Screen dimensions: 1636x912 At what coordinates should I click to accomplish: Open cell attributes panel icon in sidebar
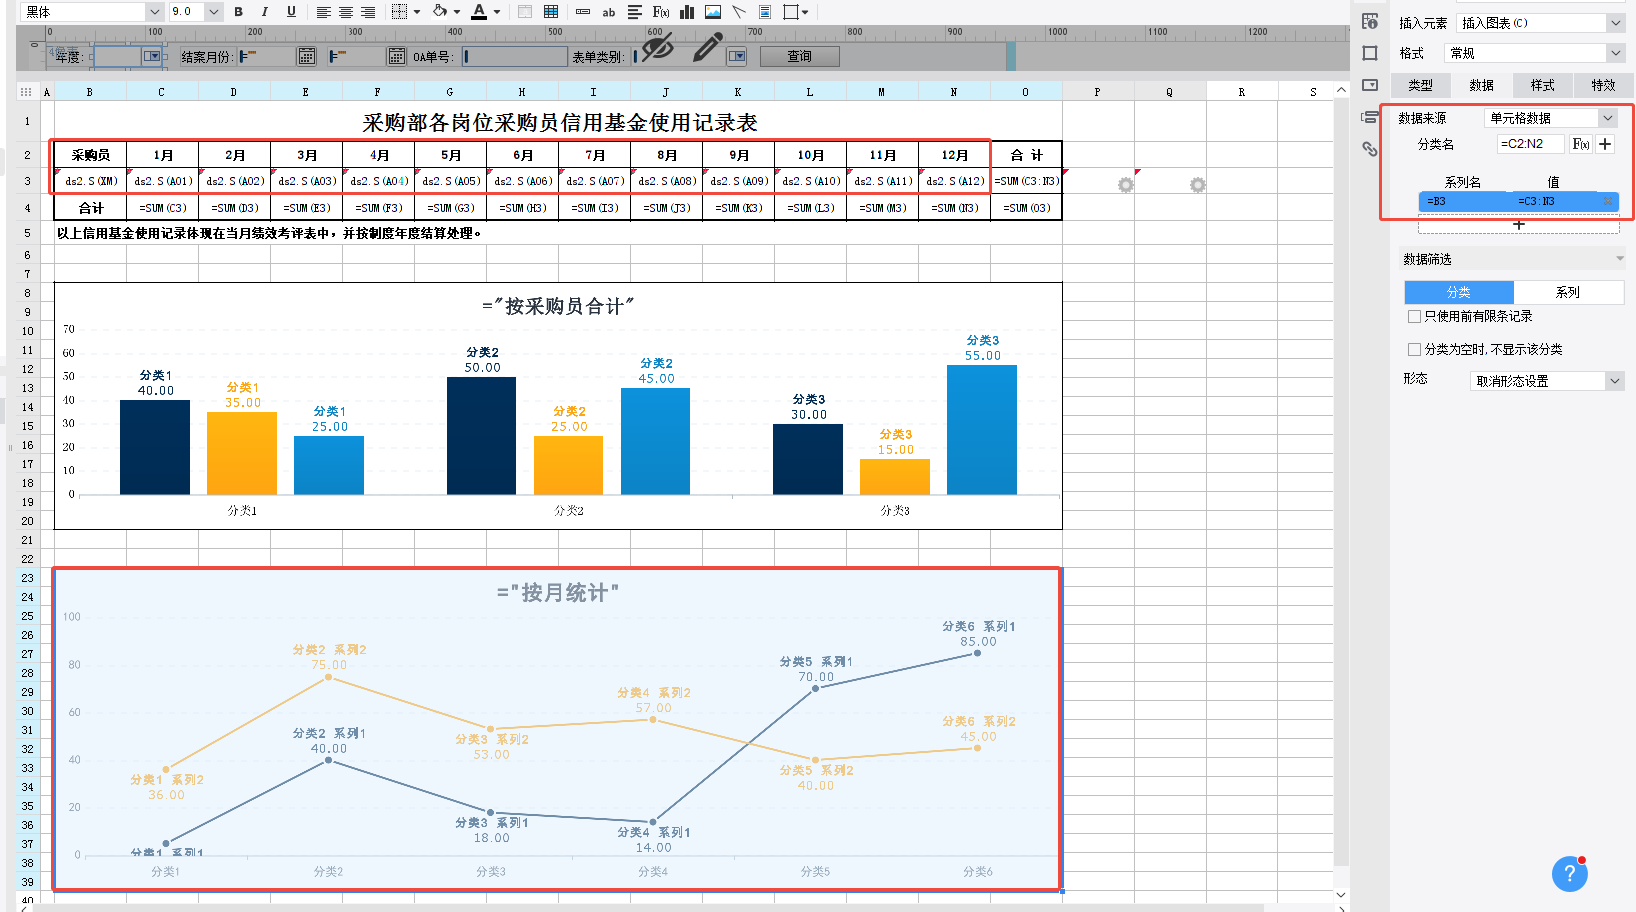(x=1370, y=21)
